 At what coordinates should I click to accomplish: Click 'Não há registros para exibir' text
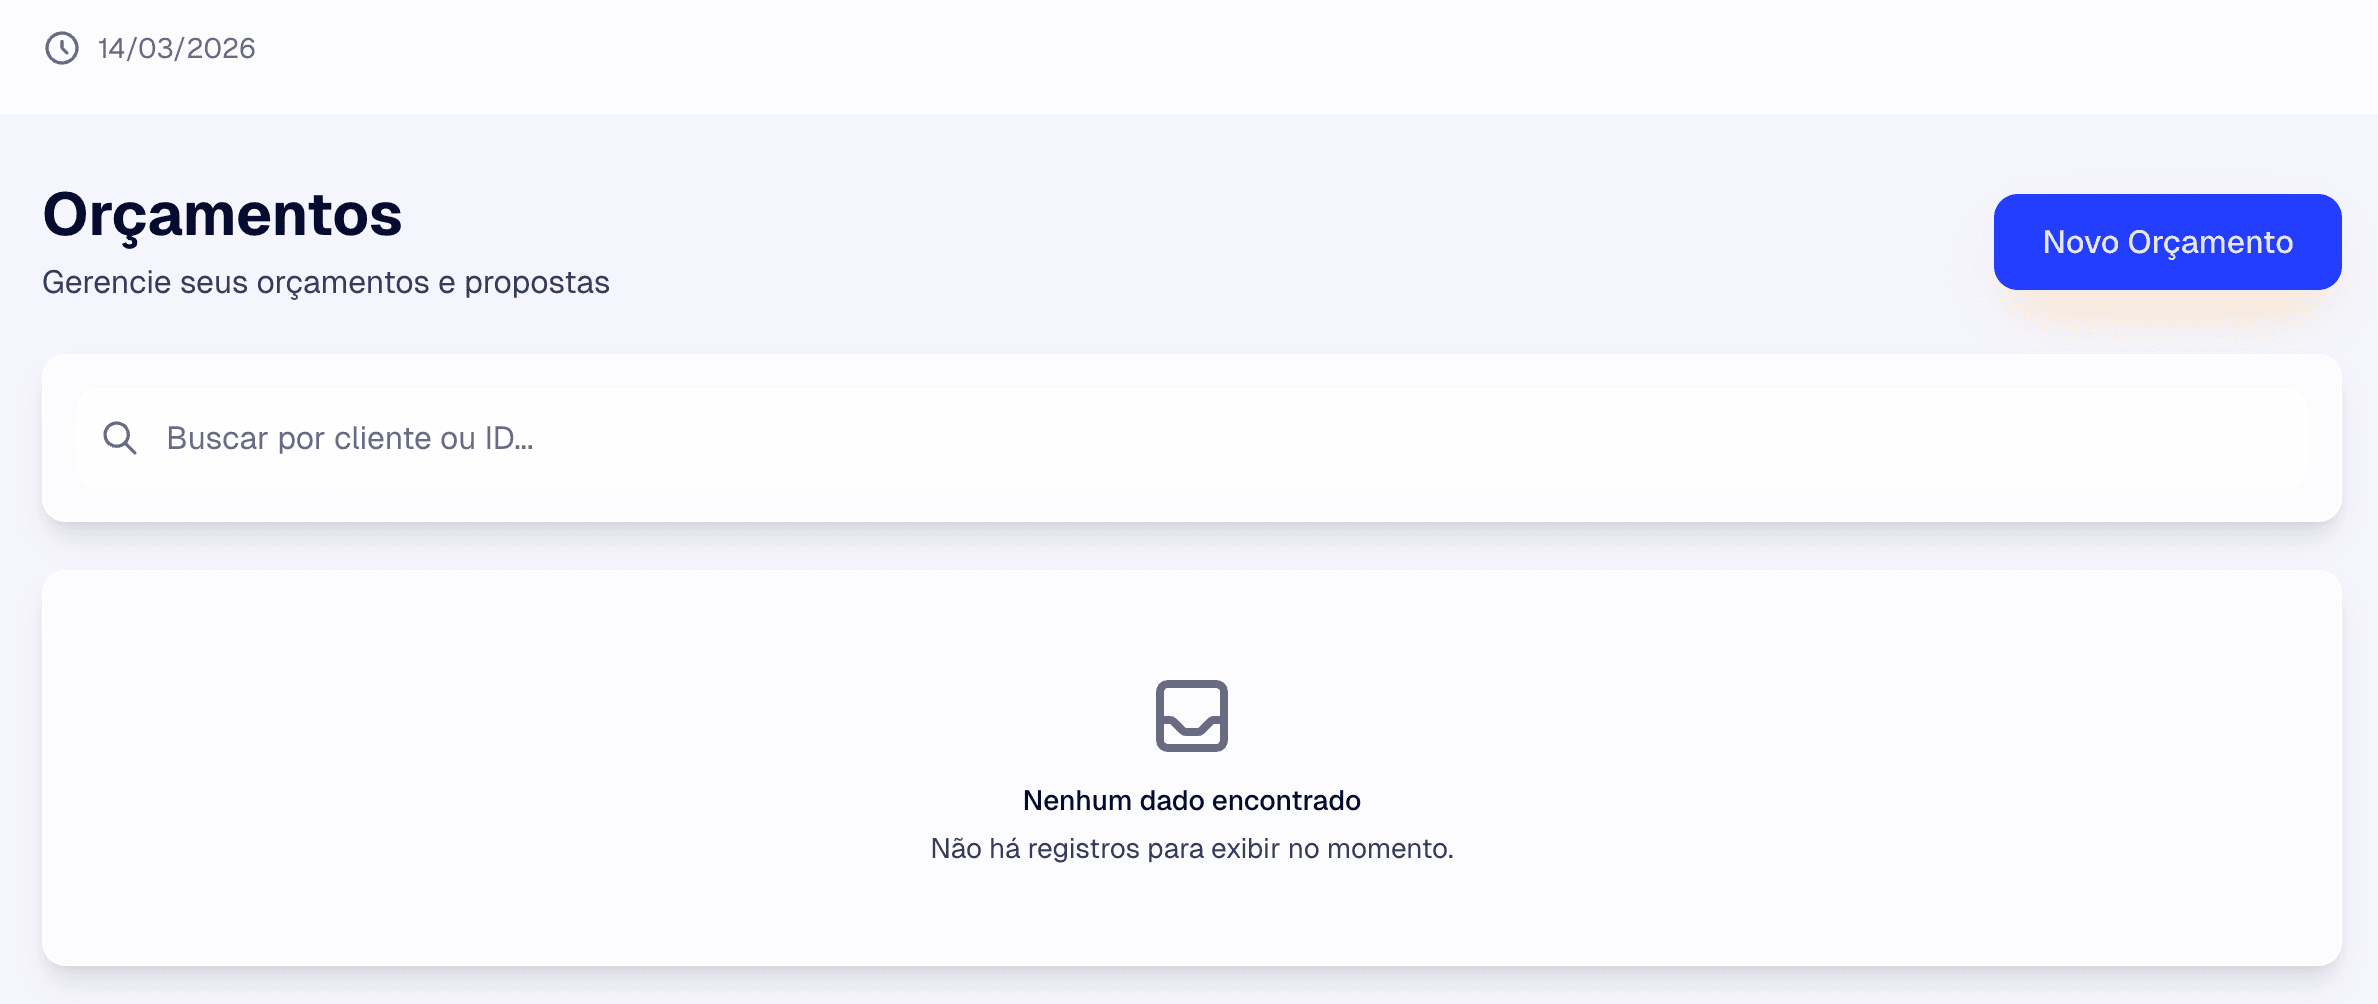[x=1191, y=848]
